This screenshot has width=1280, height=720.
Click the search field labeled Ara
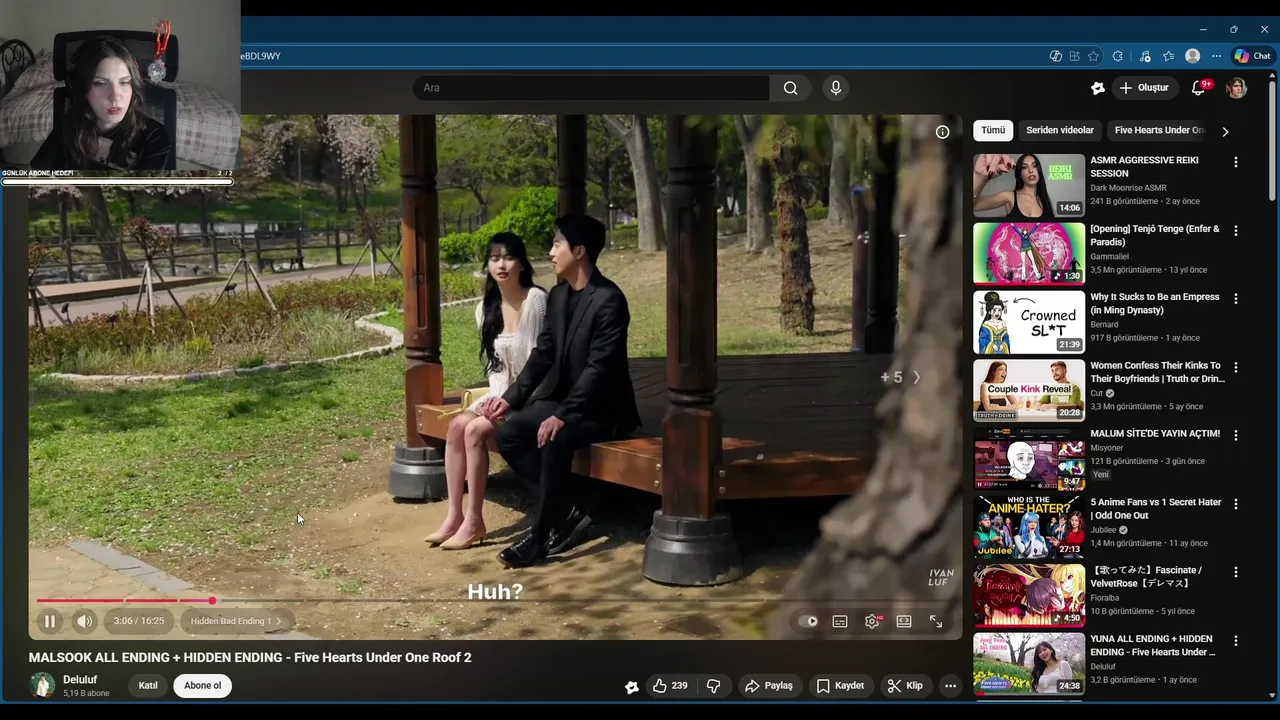pyautogui.click(x=591, y=88)
